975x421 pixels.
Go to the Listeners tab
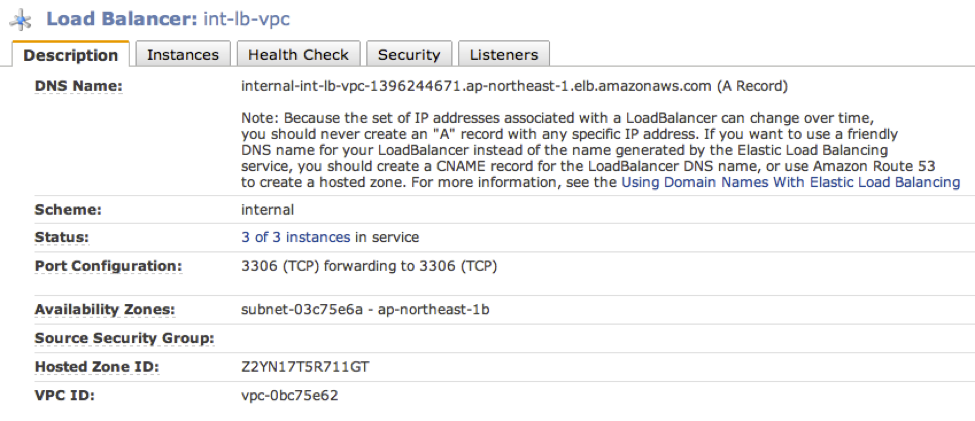pyautogui.click(x=504, y=55)
